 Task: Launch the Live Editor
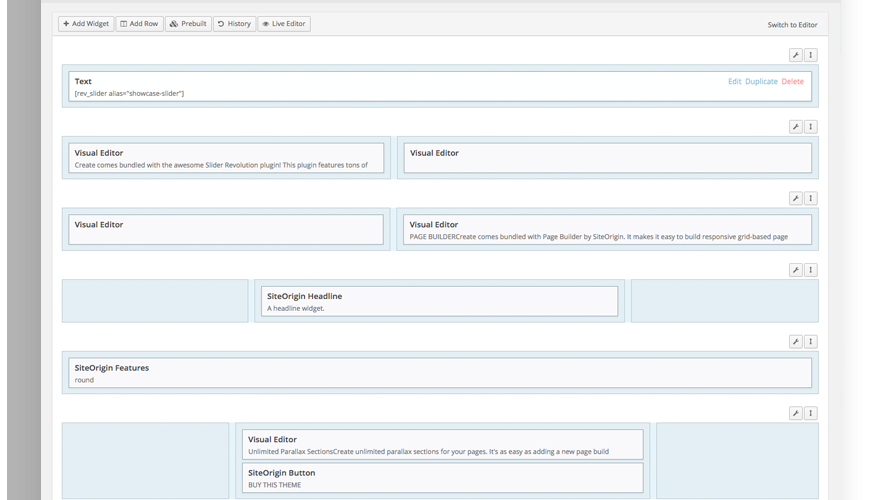click(284, 24)
